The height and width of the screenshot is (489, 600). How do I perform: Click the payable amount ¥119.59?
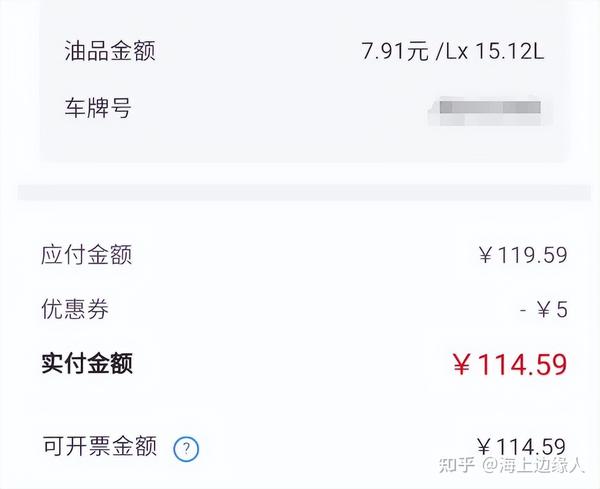523,255
